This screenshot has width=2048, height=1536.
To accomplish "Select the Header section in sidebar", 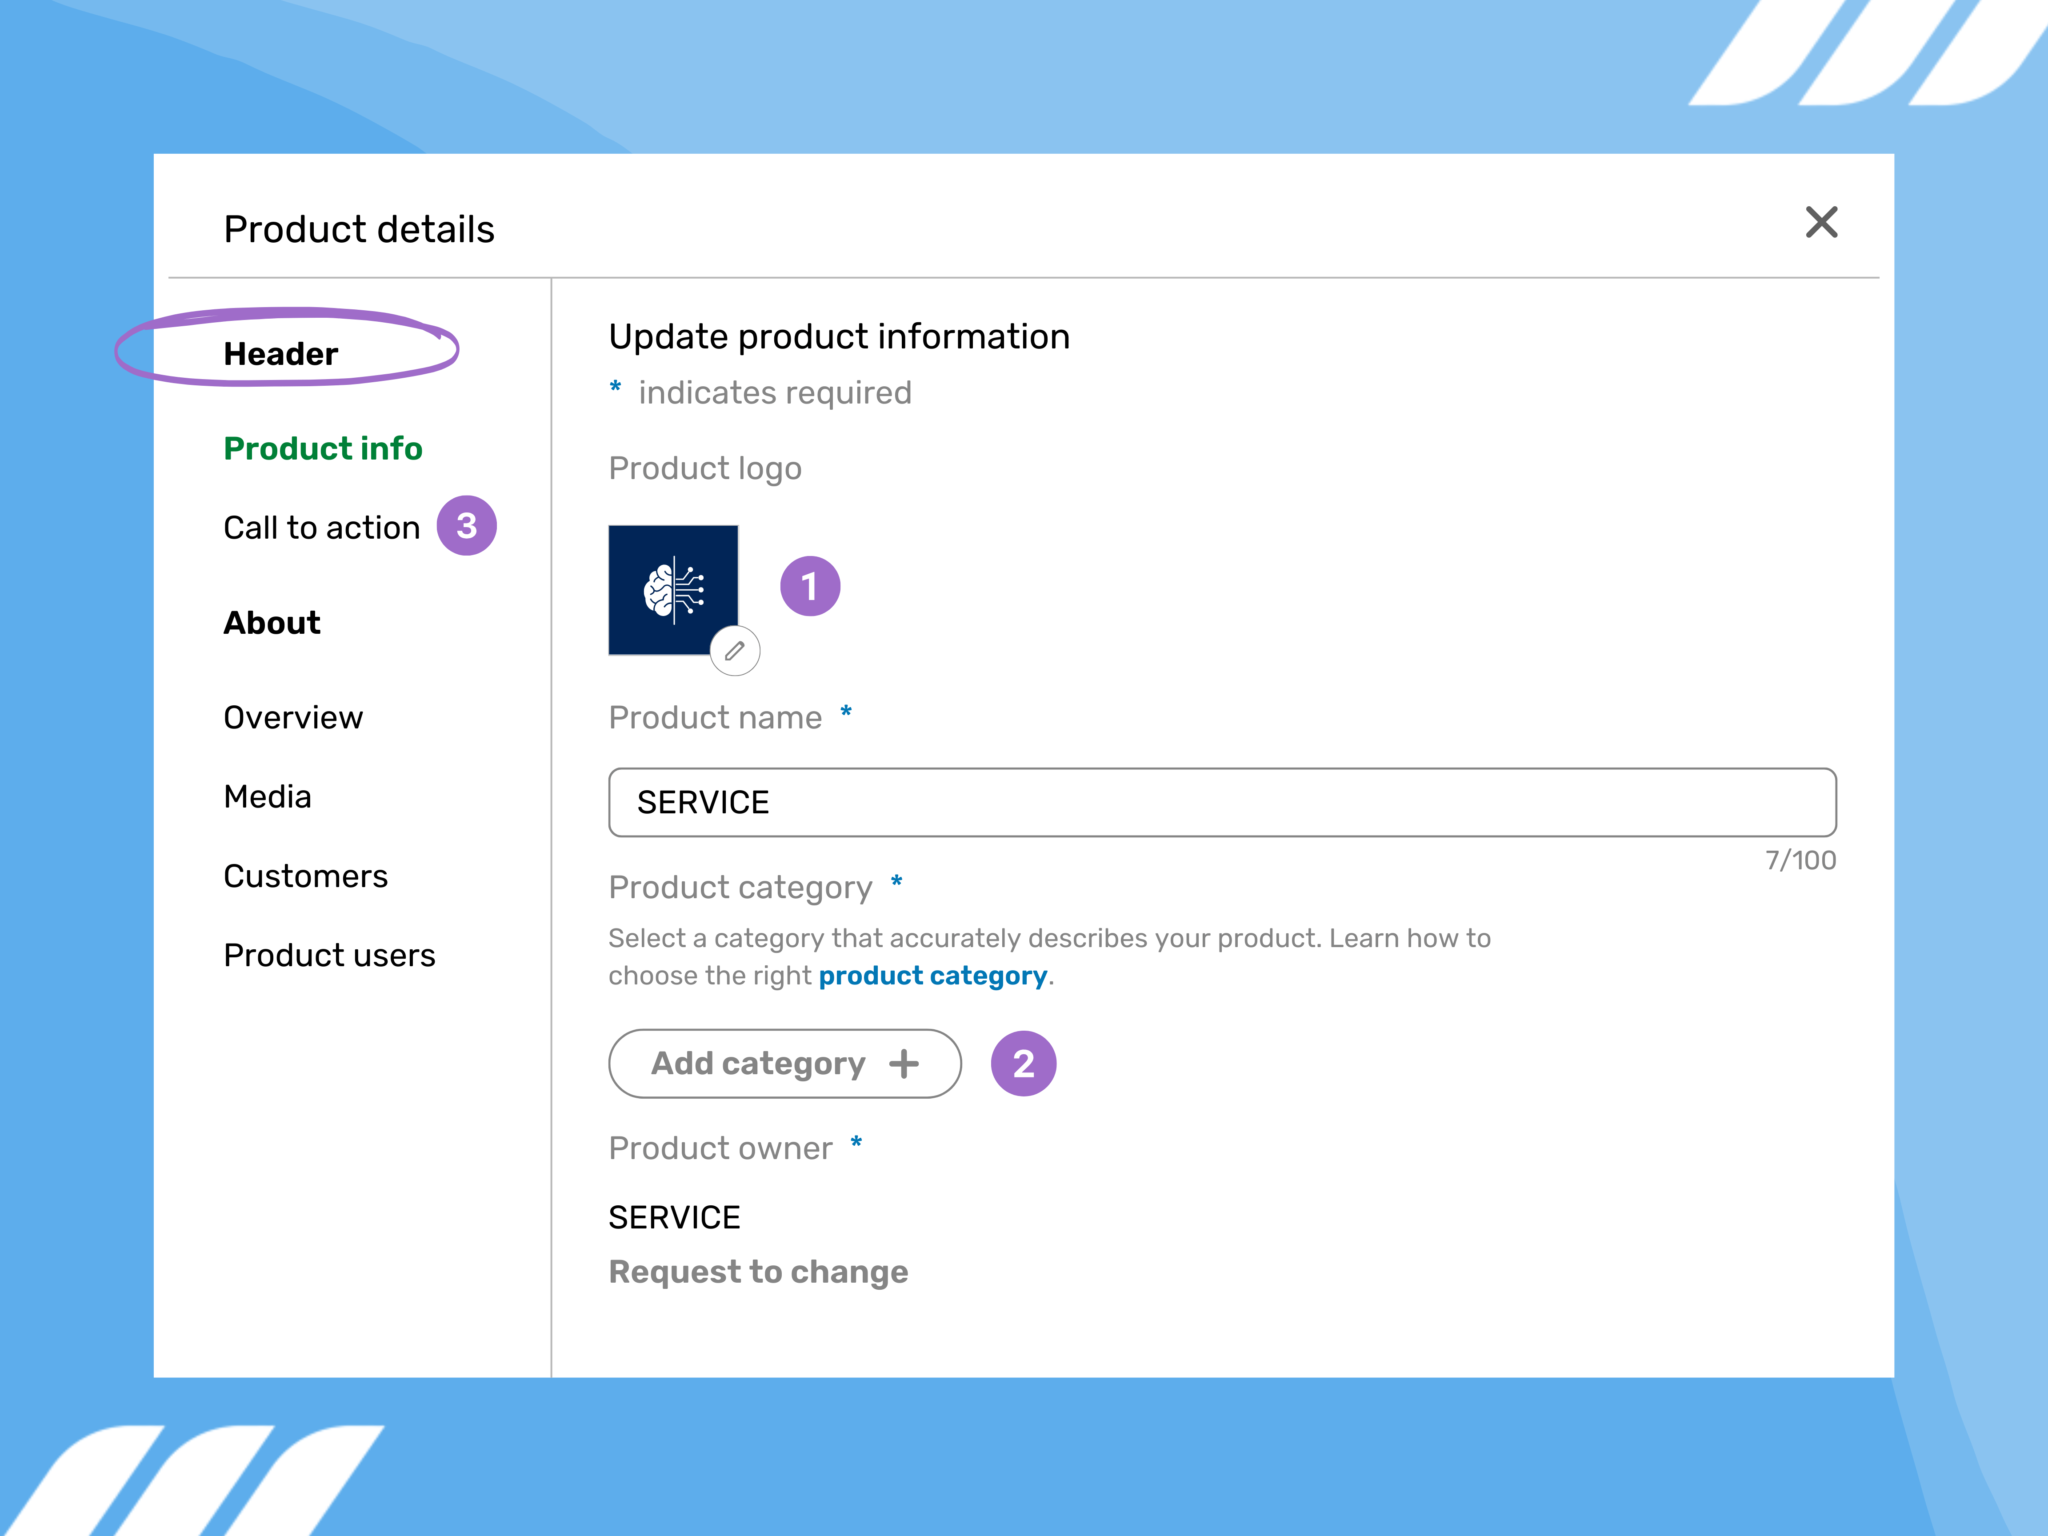I will pyautogui.click(x=280, y=352).
